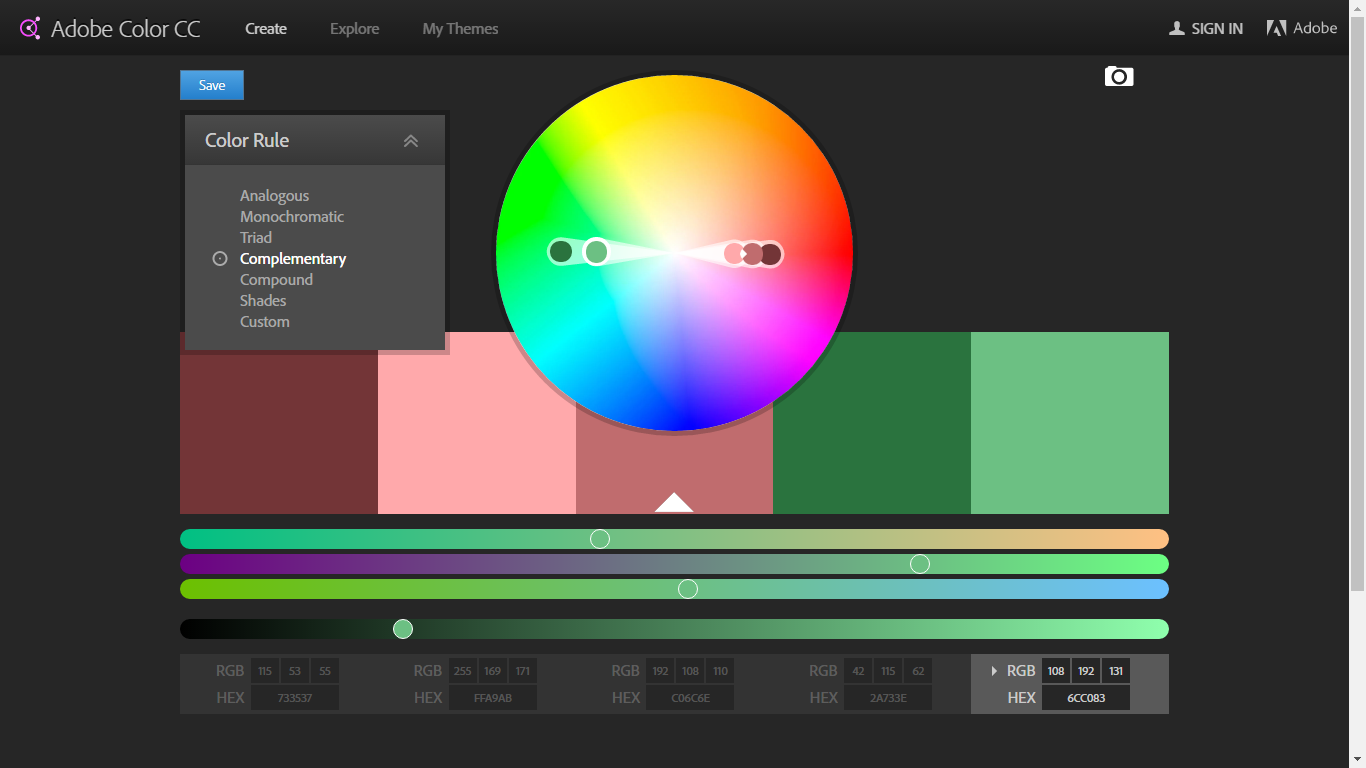1366x768 pixels.
Task: Click the red value field 255
Action: 463,671
